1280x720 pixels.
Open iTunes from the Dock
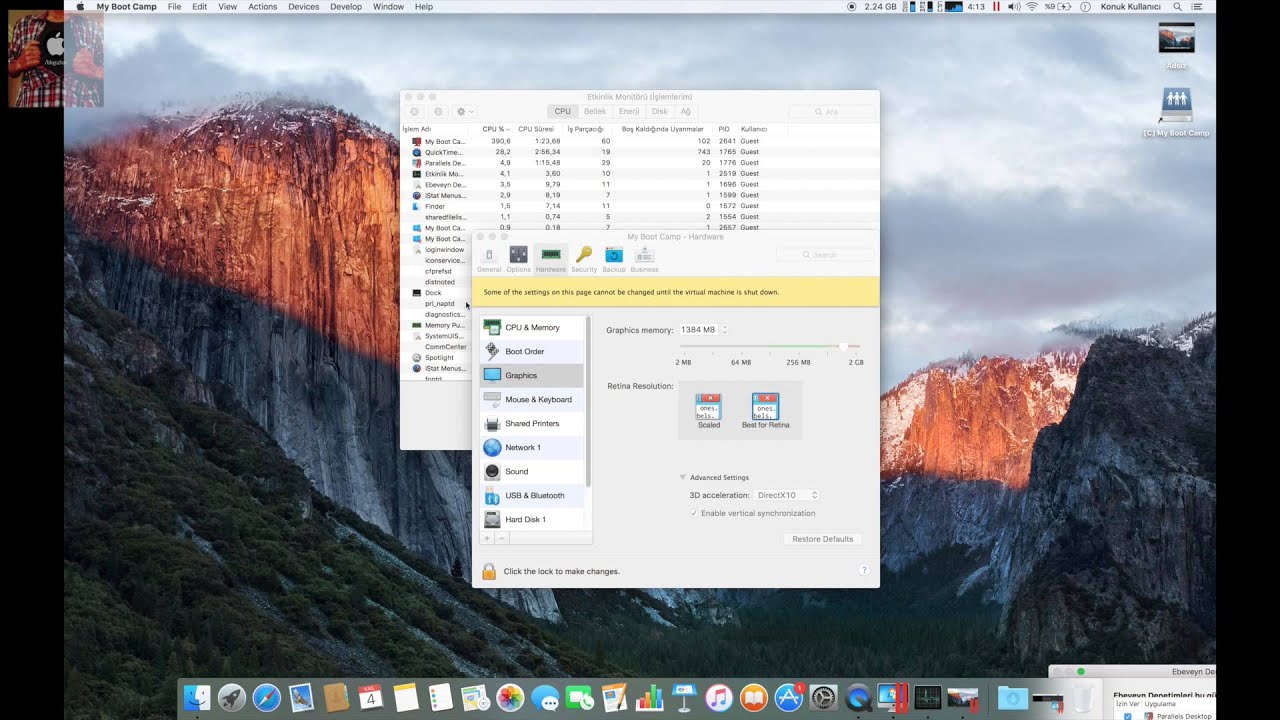tap(719, 697)
